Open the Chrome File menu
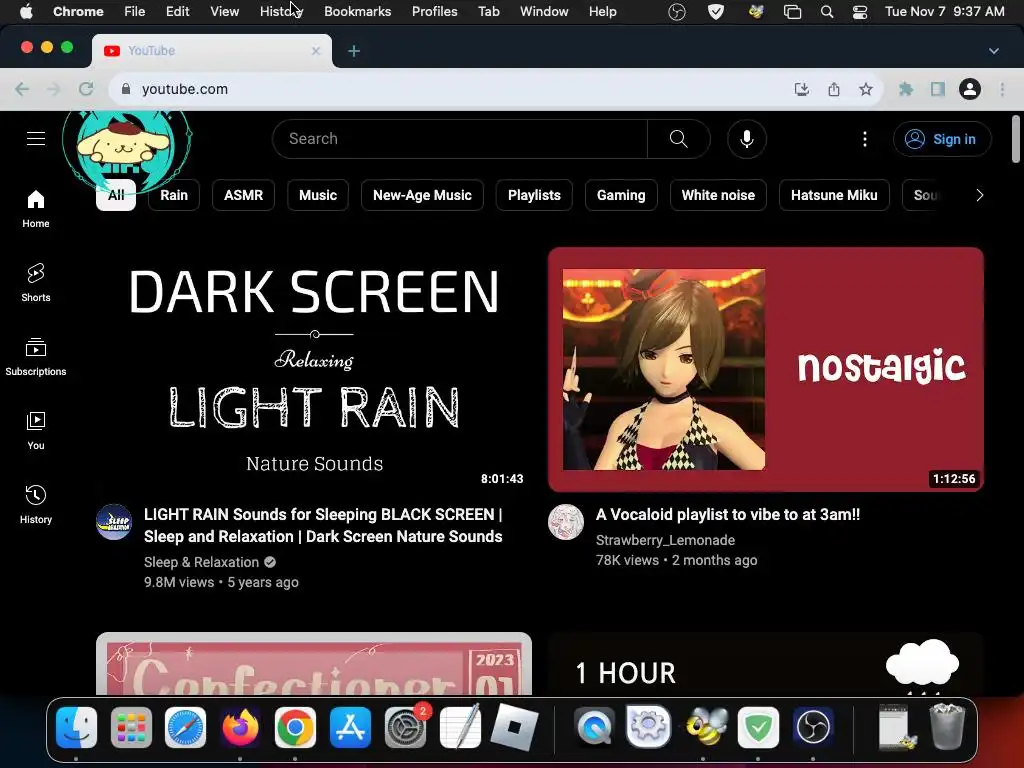This screenshot has width=1024, height=768. pyautogui.click(x=135, y=12)
